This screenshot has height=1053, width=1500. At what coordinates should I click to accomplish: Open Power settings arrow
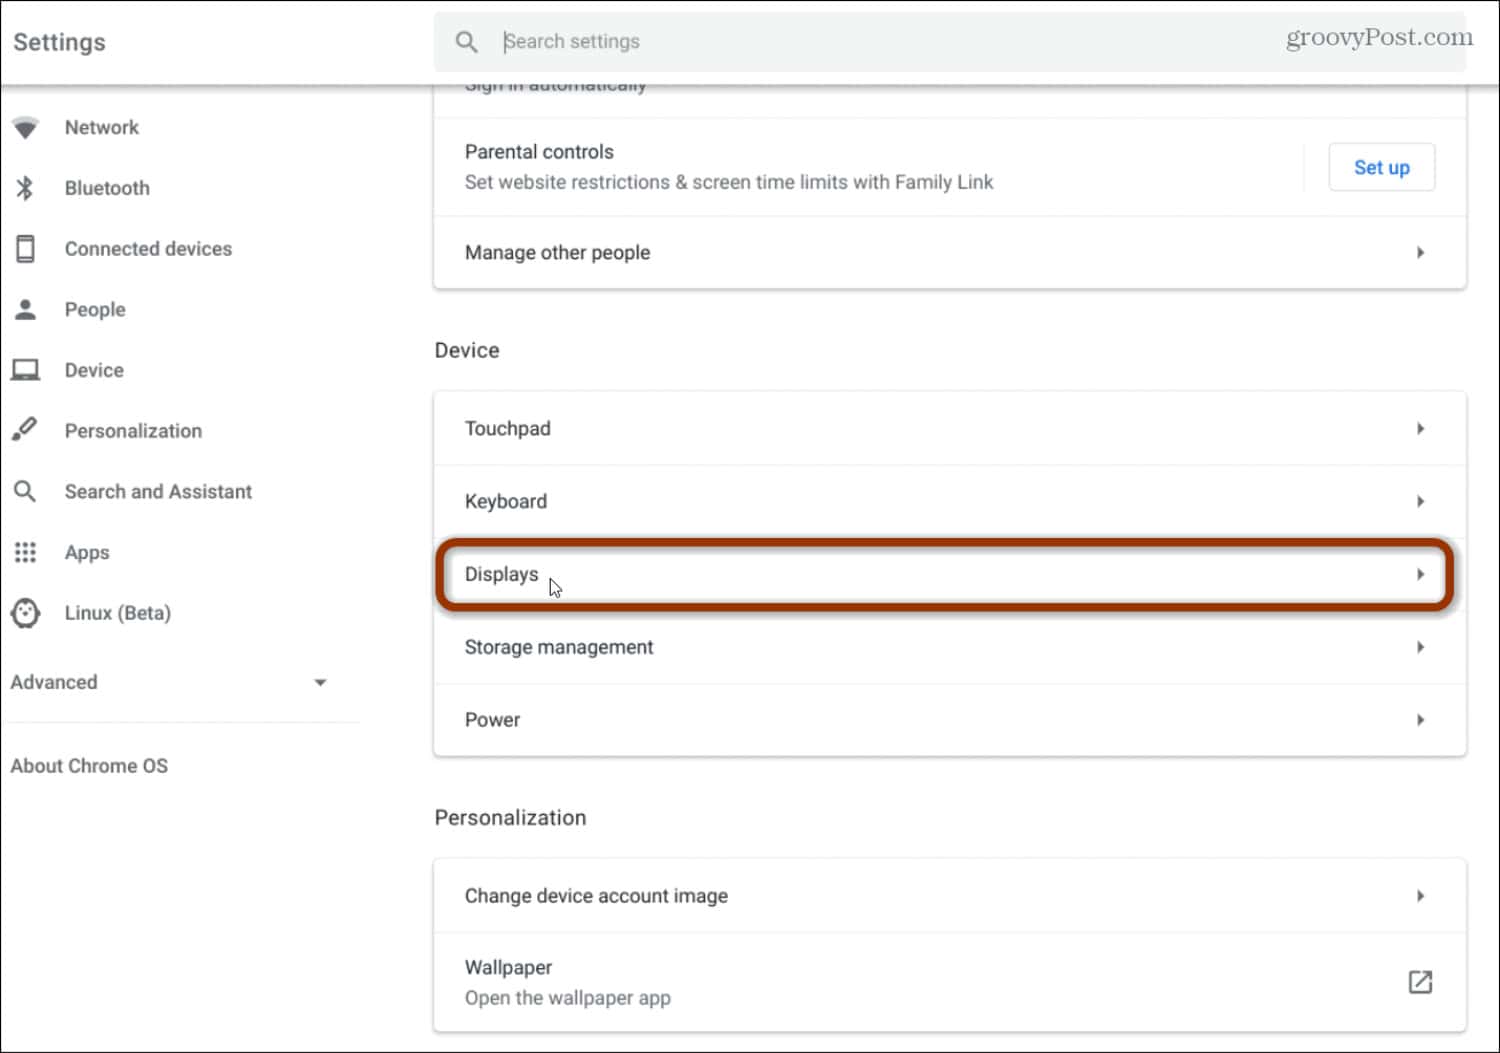(x=1420, y=720)
